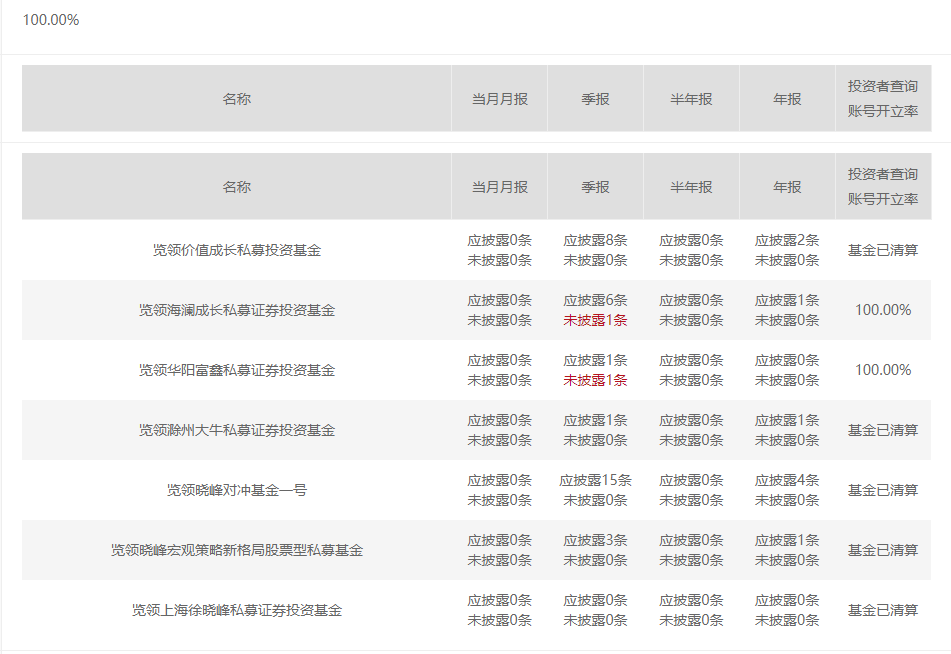This screenshot has width=951, height=654.
Task: Click red 未披露1条 for 海澜成长 quarterly report
Action: pyautogui.click(x=595, y=320)
